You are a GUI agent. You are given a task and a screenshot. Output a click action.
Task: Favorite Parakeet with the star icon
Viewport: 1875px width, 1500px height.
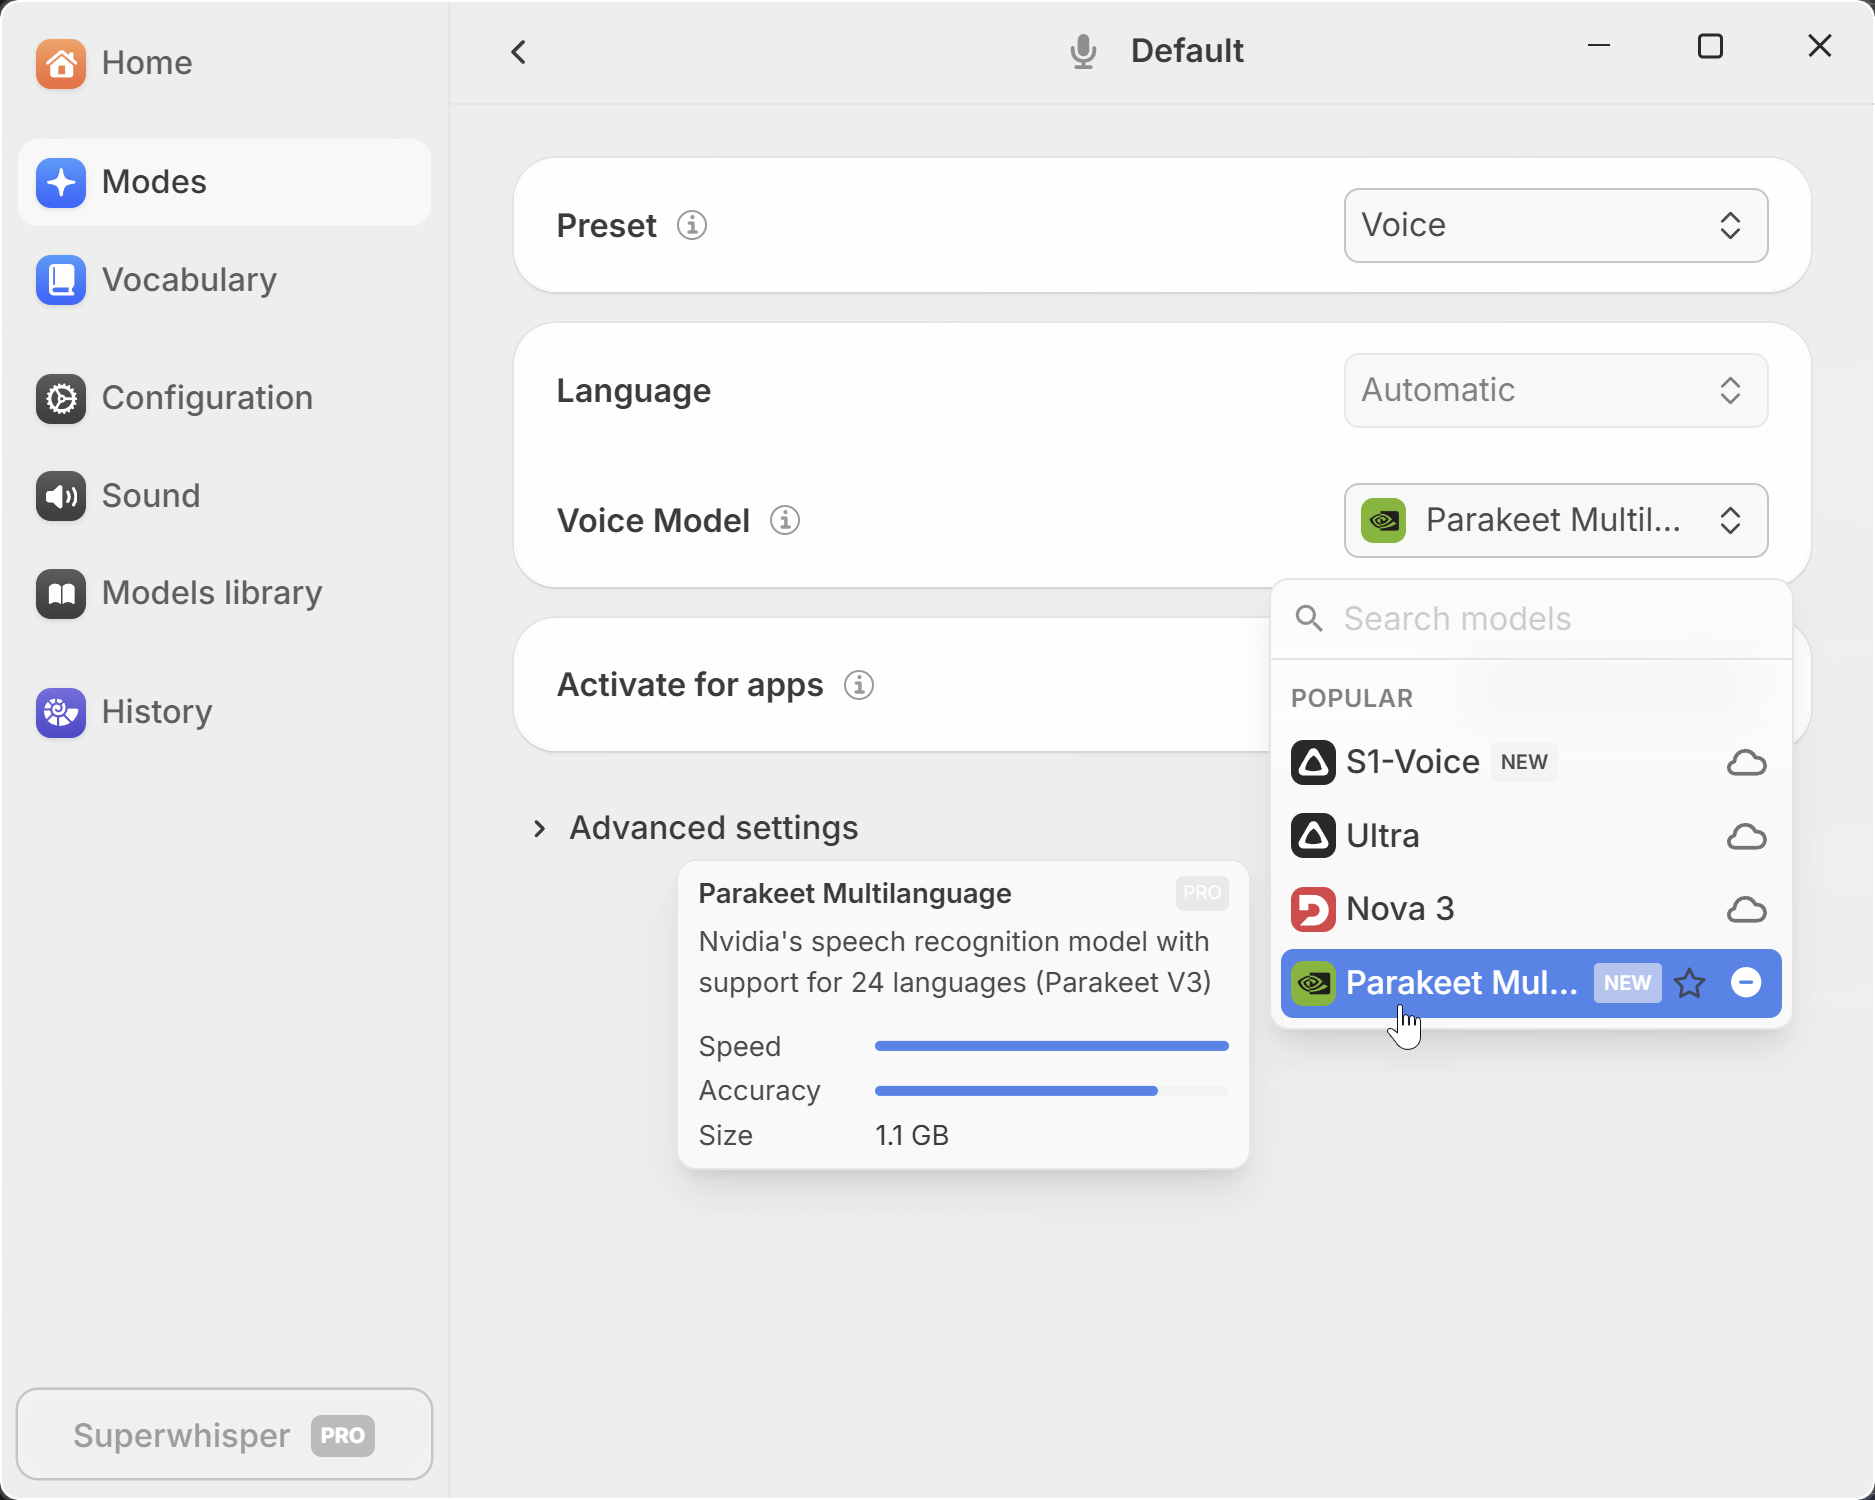click(x=1690, y=983)
